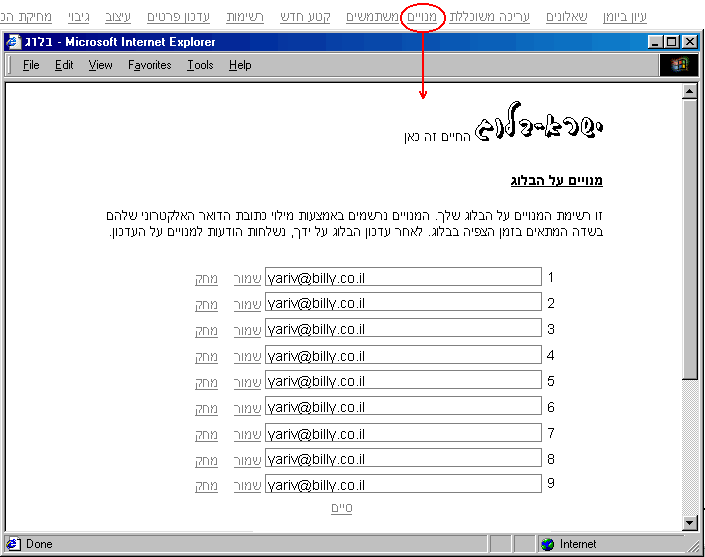Open the Tools menu
The width and height of the screenshot is (705, 557).
200,65
